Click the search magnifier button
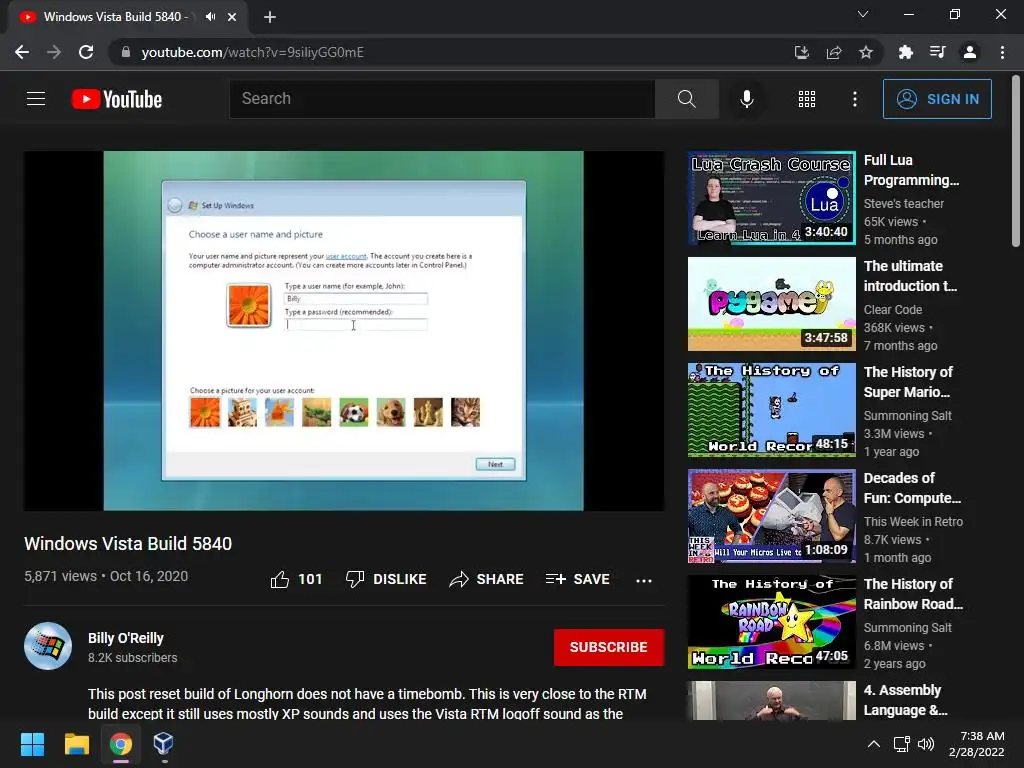 (686, 99)
